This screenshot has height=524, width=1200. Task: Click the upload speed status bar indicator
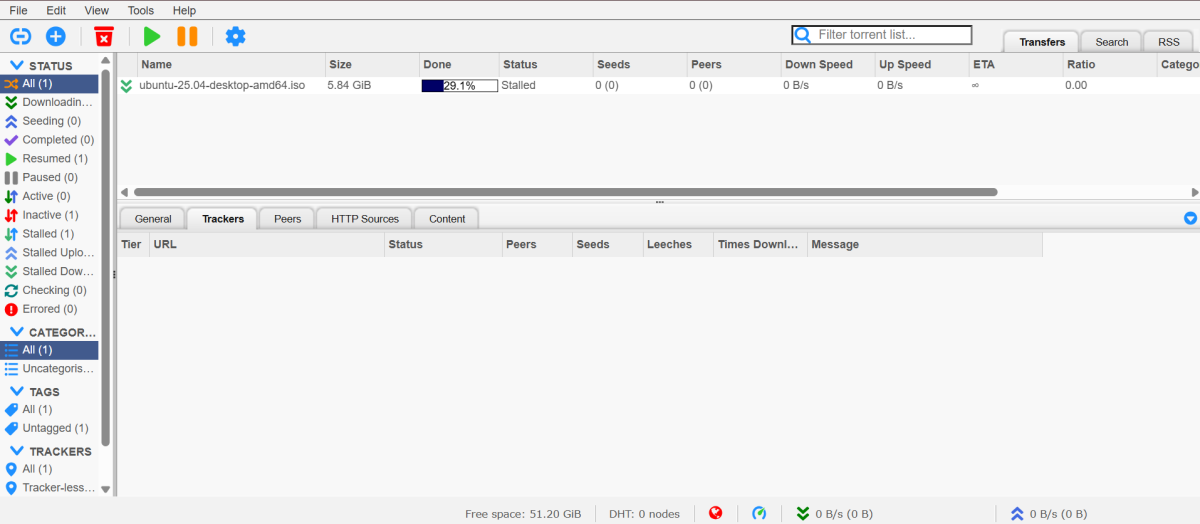1049,514
